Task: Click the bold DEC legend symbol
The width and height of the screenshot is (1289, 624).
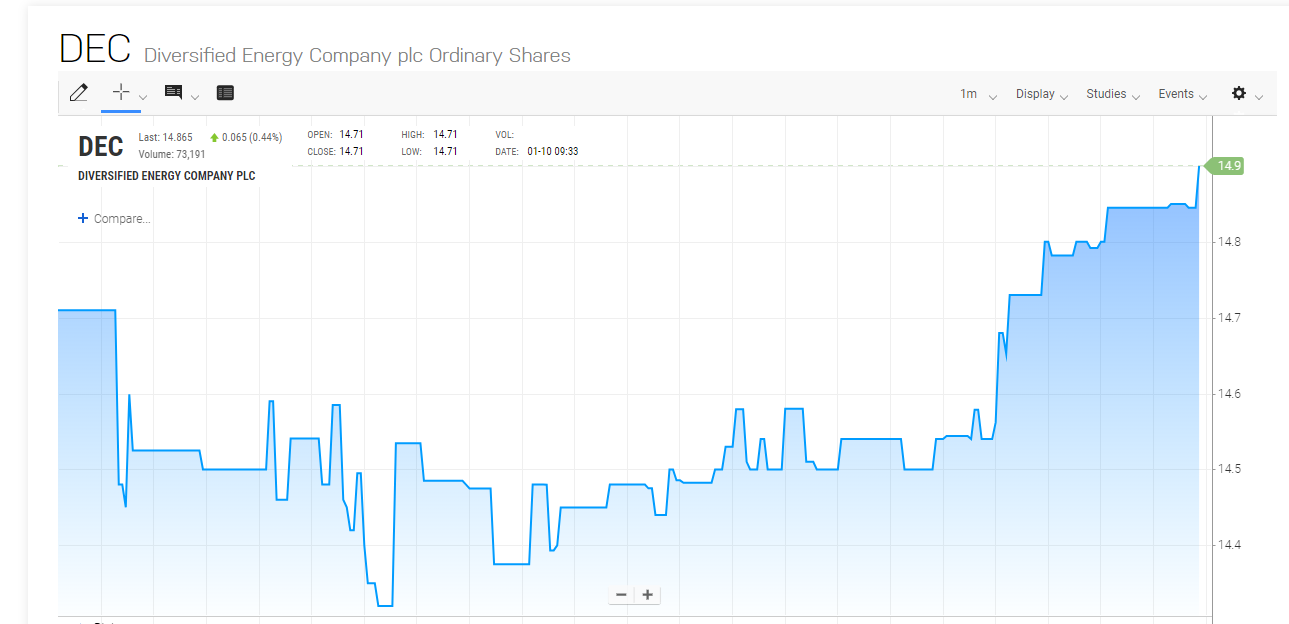Action: (101, 146)
